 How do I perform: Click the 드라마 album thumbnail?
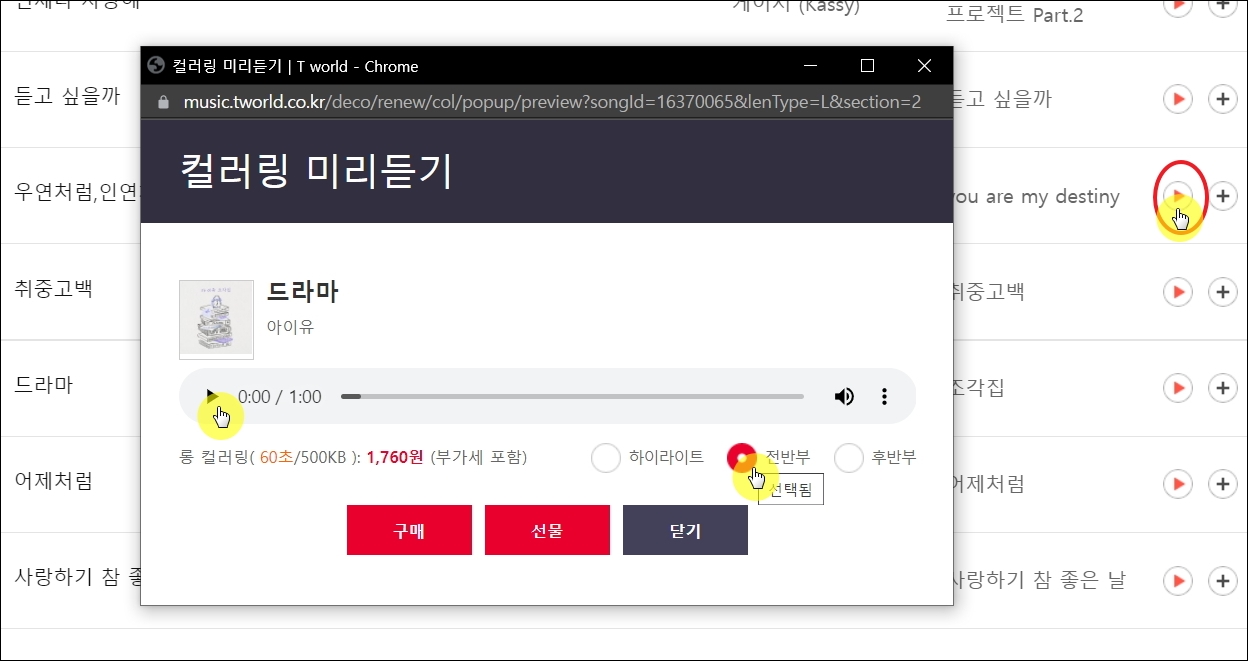216,319
